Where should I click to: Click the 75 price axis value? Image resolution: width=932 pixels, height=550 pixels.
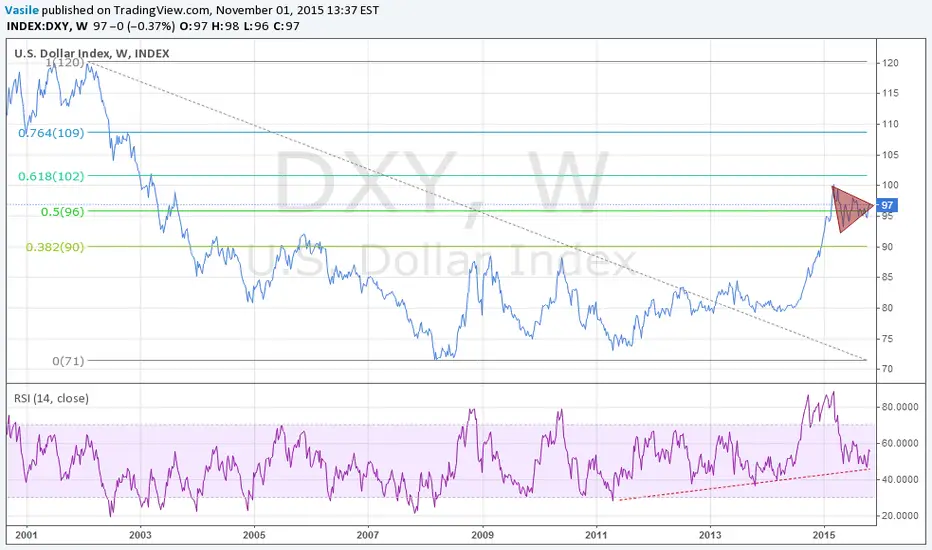887,339
